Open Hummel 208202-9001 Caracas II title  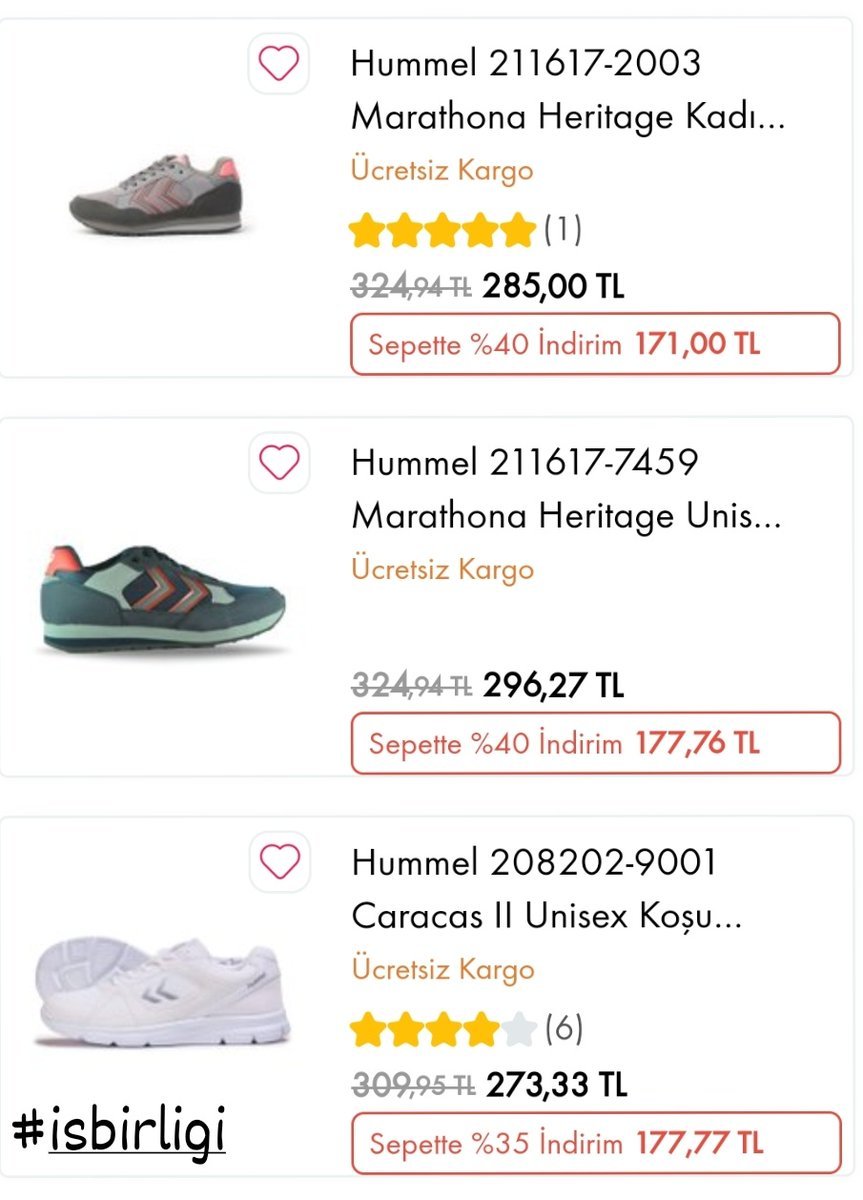tap(546, 889)
